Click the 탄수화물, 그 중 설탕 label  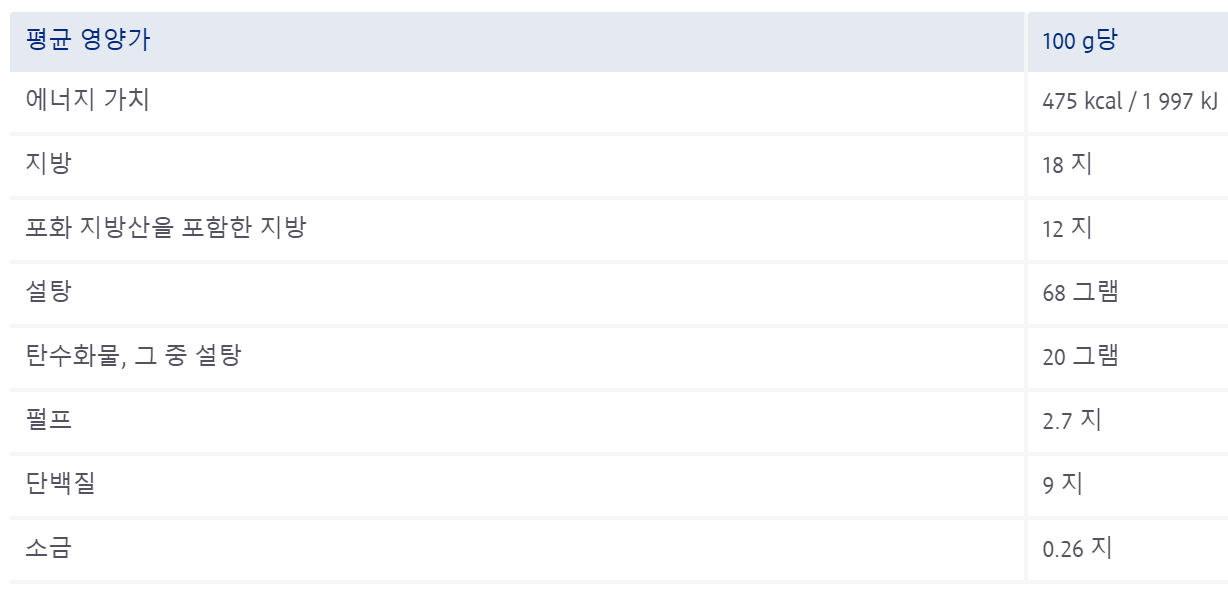133,356
